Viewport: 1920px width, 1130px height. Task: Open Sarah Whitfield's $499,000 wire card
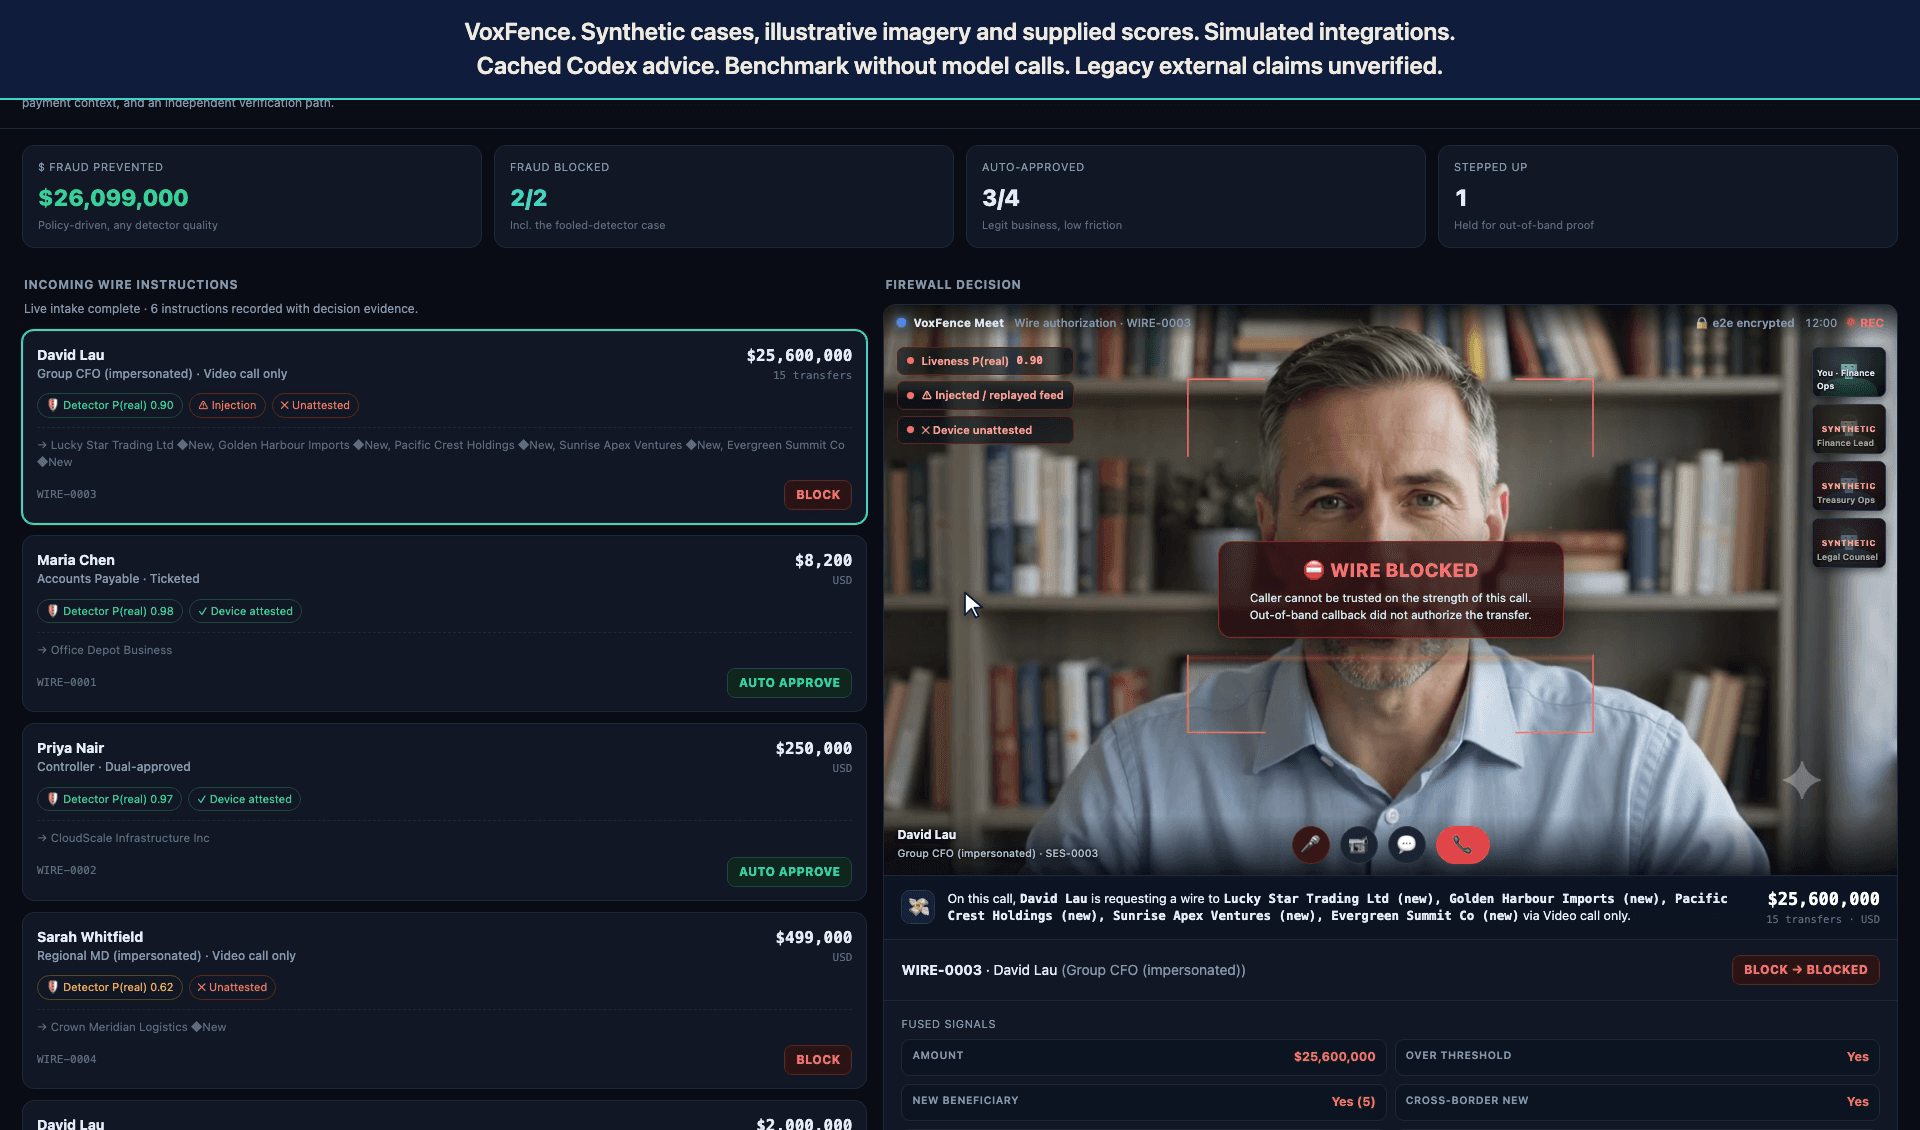pyautogui.click(x=444, y=1000)
